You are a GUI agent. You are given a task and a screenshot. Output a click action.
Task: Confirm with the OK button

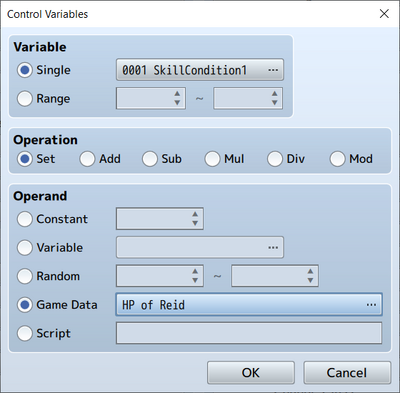251,373
